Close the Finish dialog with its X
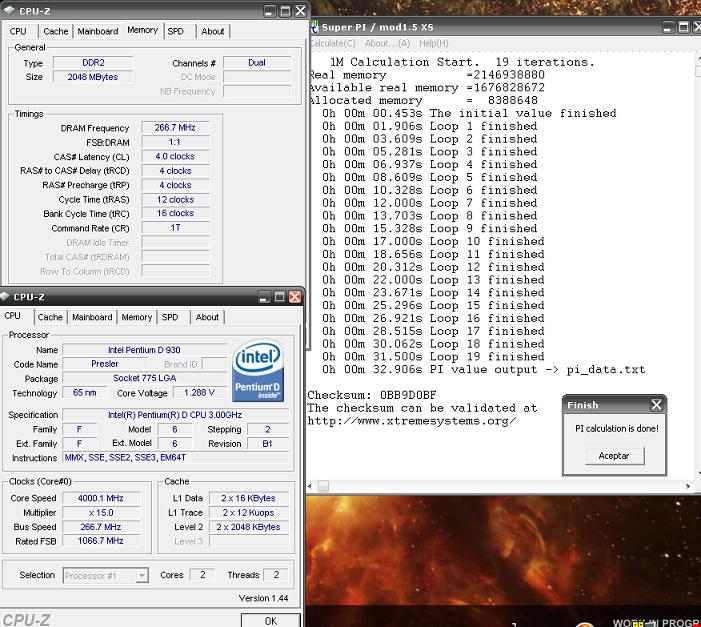The height and width of the screenshot is (627, 701). 656,405
